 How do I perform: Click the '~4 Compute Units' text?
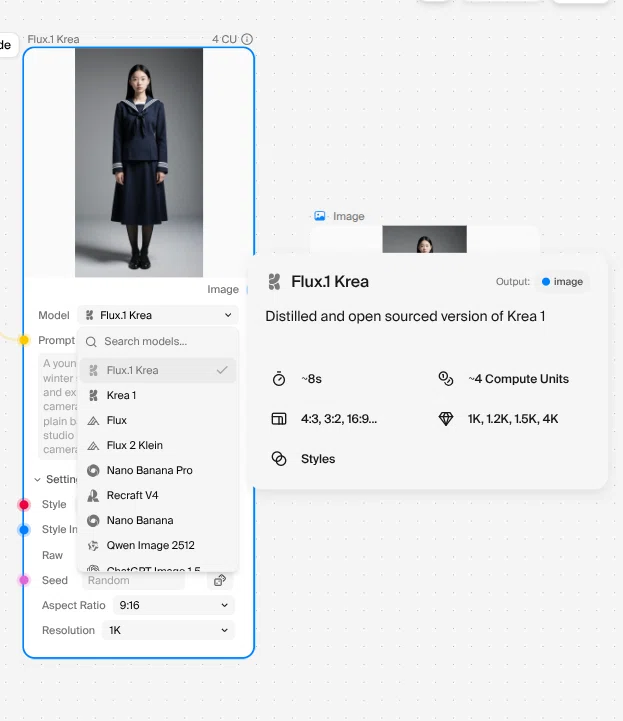point(519,379)
